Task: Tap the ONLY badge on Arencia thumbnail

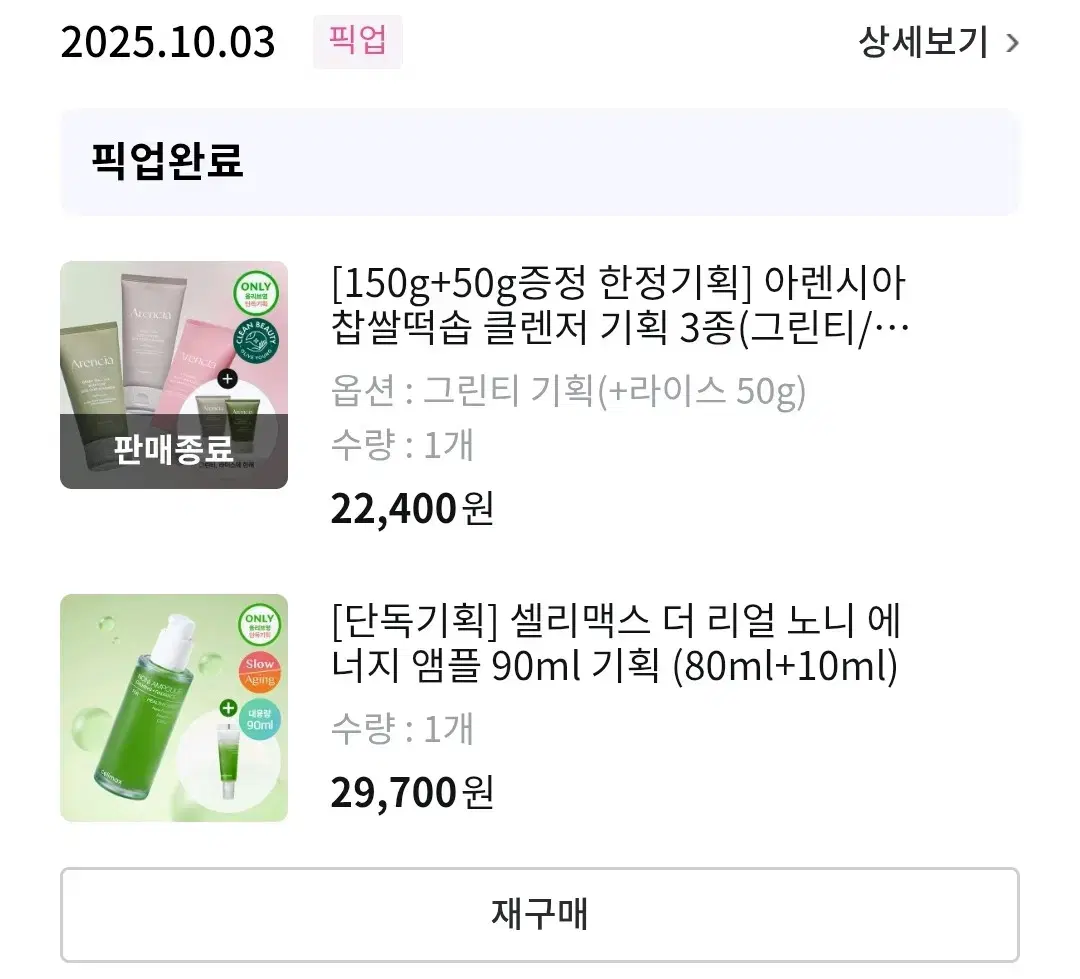Action: (257, 291)
